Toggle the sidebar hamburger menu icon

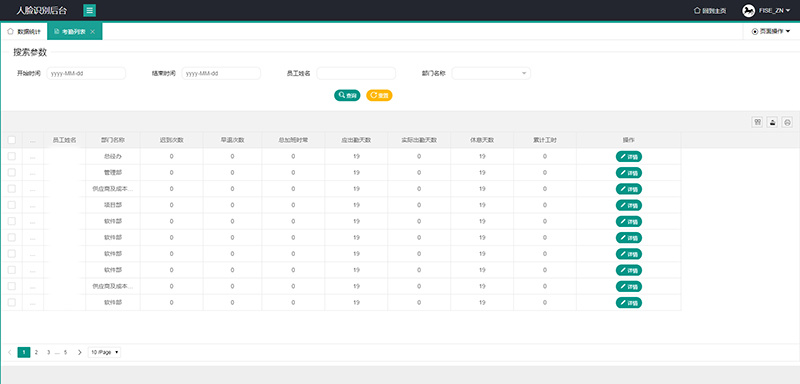tap(89, 10)
